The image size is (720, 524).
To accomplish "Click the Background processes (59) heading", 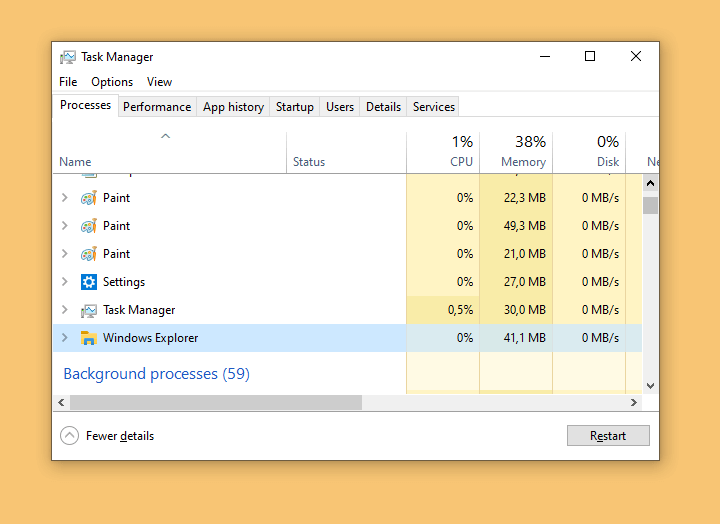I will [157, 374].
